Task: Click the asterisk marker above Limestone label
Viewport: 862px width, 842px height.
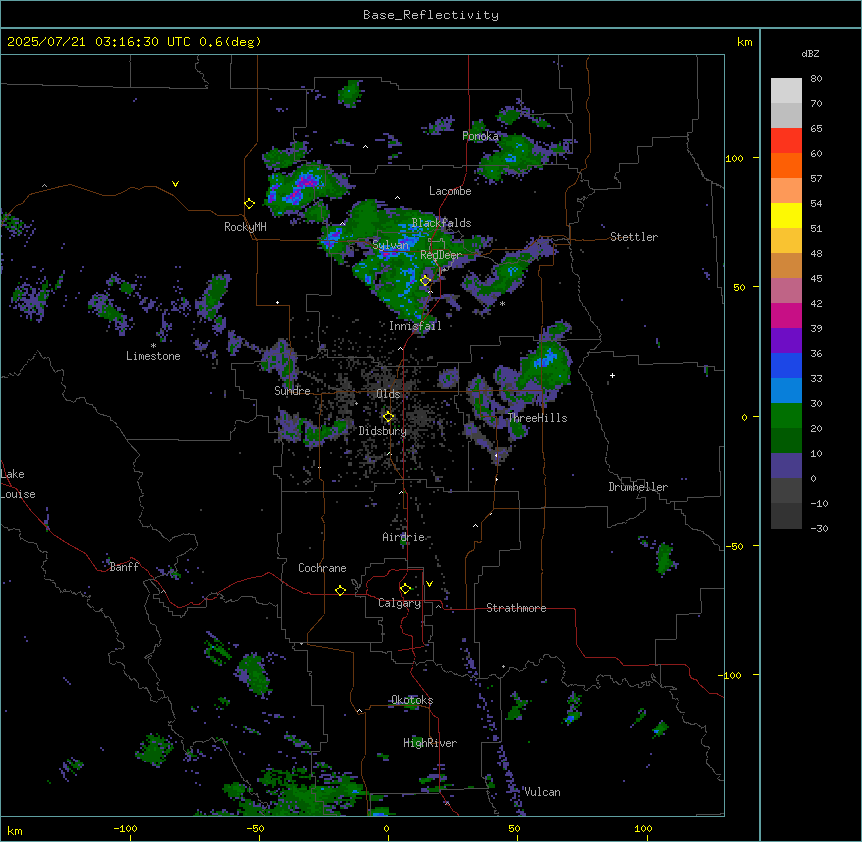Action: pos(153,346)
